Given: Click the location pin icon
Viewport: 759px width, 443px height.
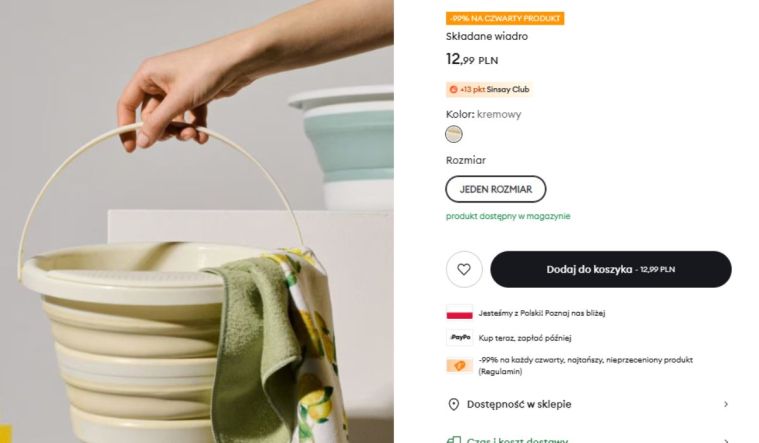Looking at the screenshot, I should [454, 404].
